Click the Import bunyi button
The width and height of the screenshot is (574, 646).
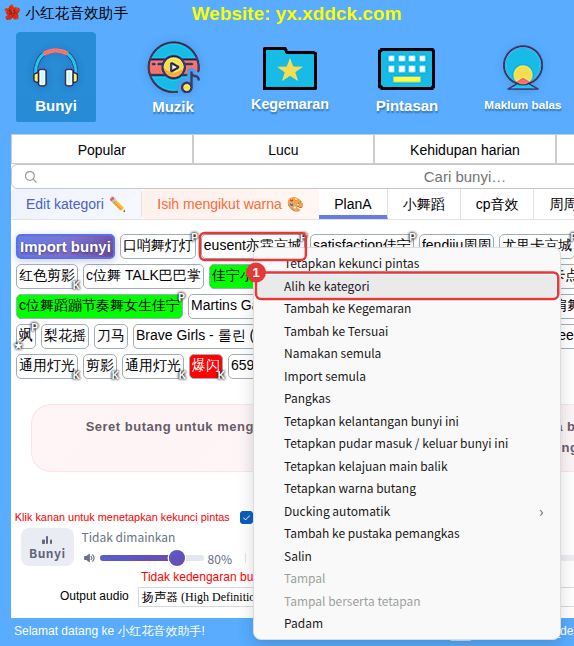(65, 247)
